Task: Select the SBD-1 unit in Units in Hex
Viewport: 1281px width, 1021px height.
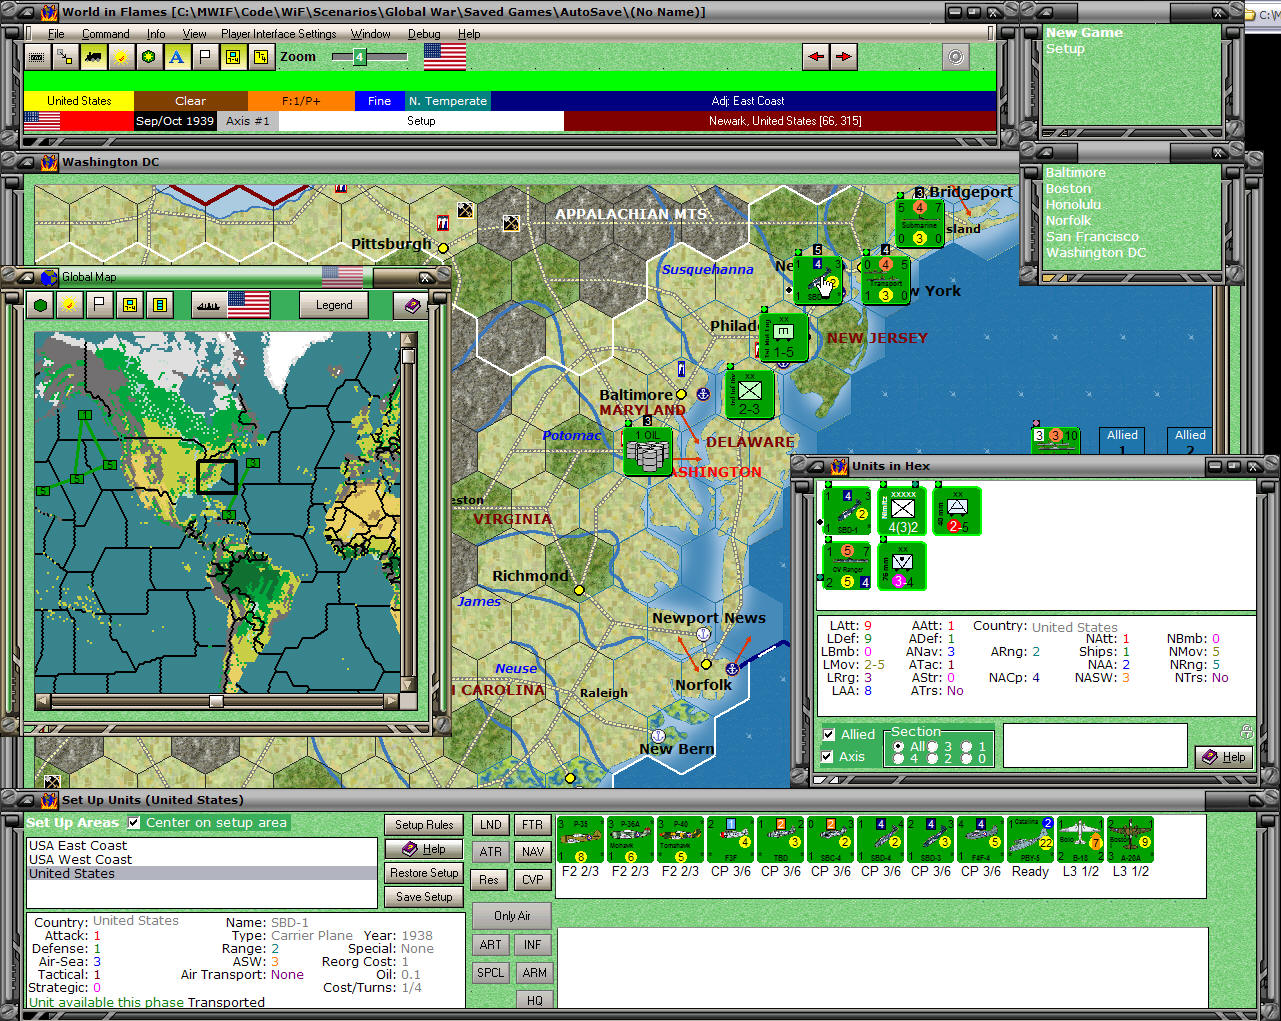Action: coord(847,511)
